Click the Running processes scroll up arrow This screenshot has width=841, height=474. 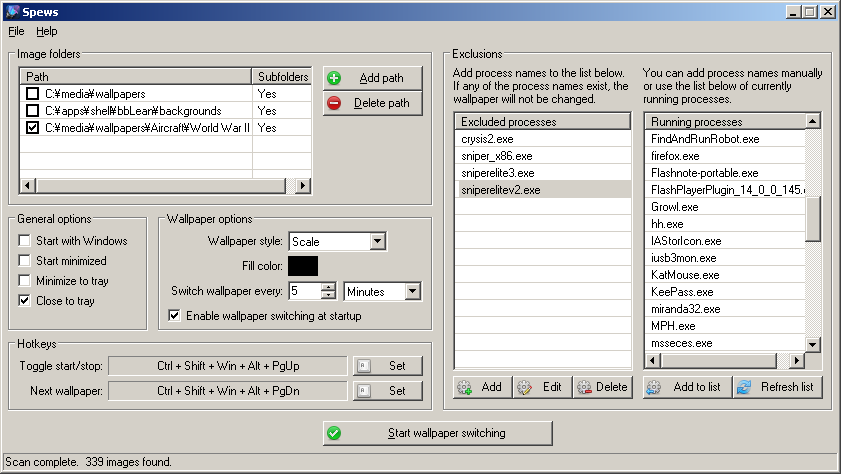813,121
